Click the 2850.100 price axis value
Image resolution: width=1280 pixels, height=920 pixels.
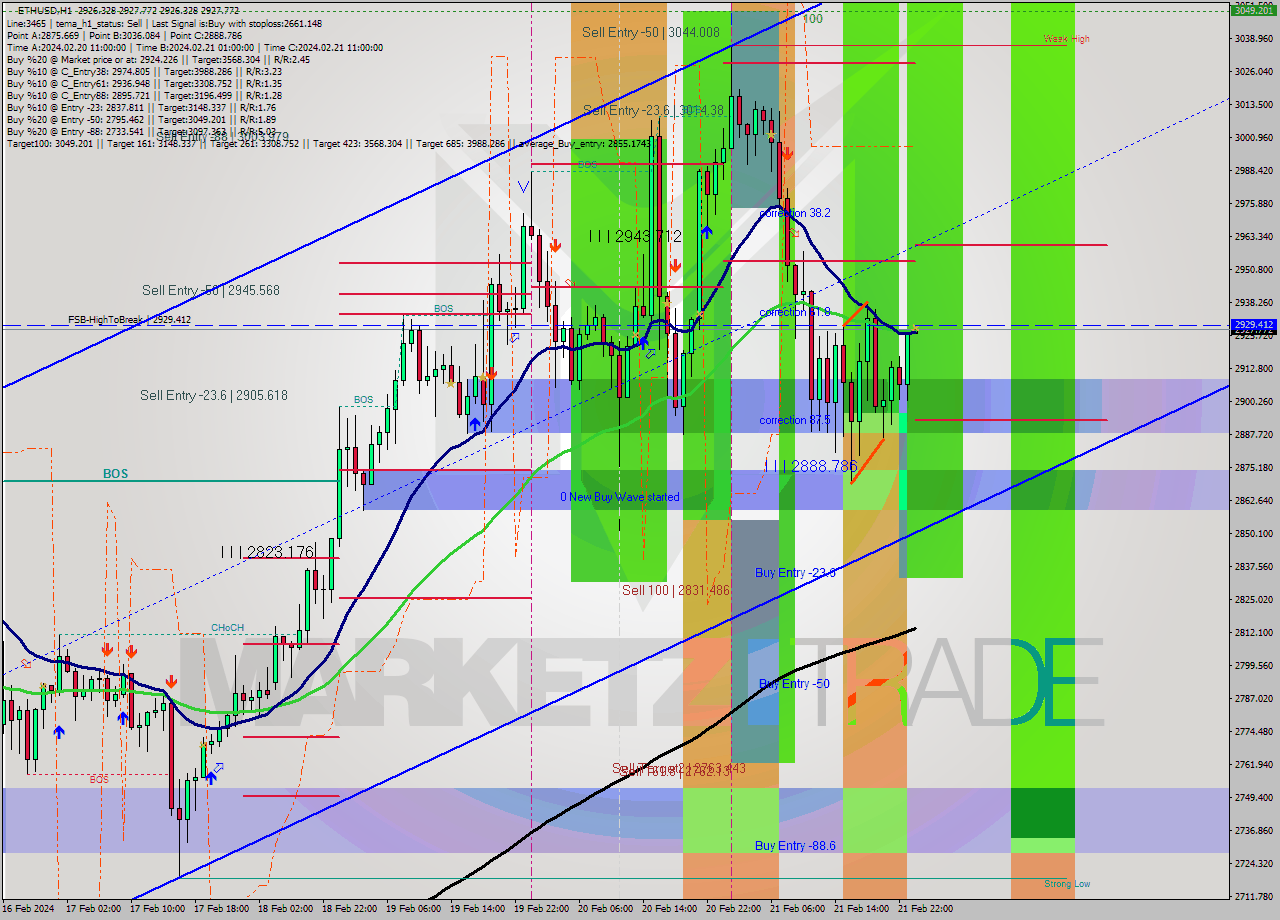coord(1253,533)
